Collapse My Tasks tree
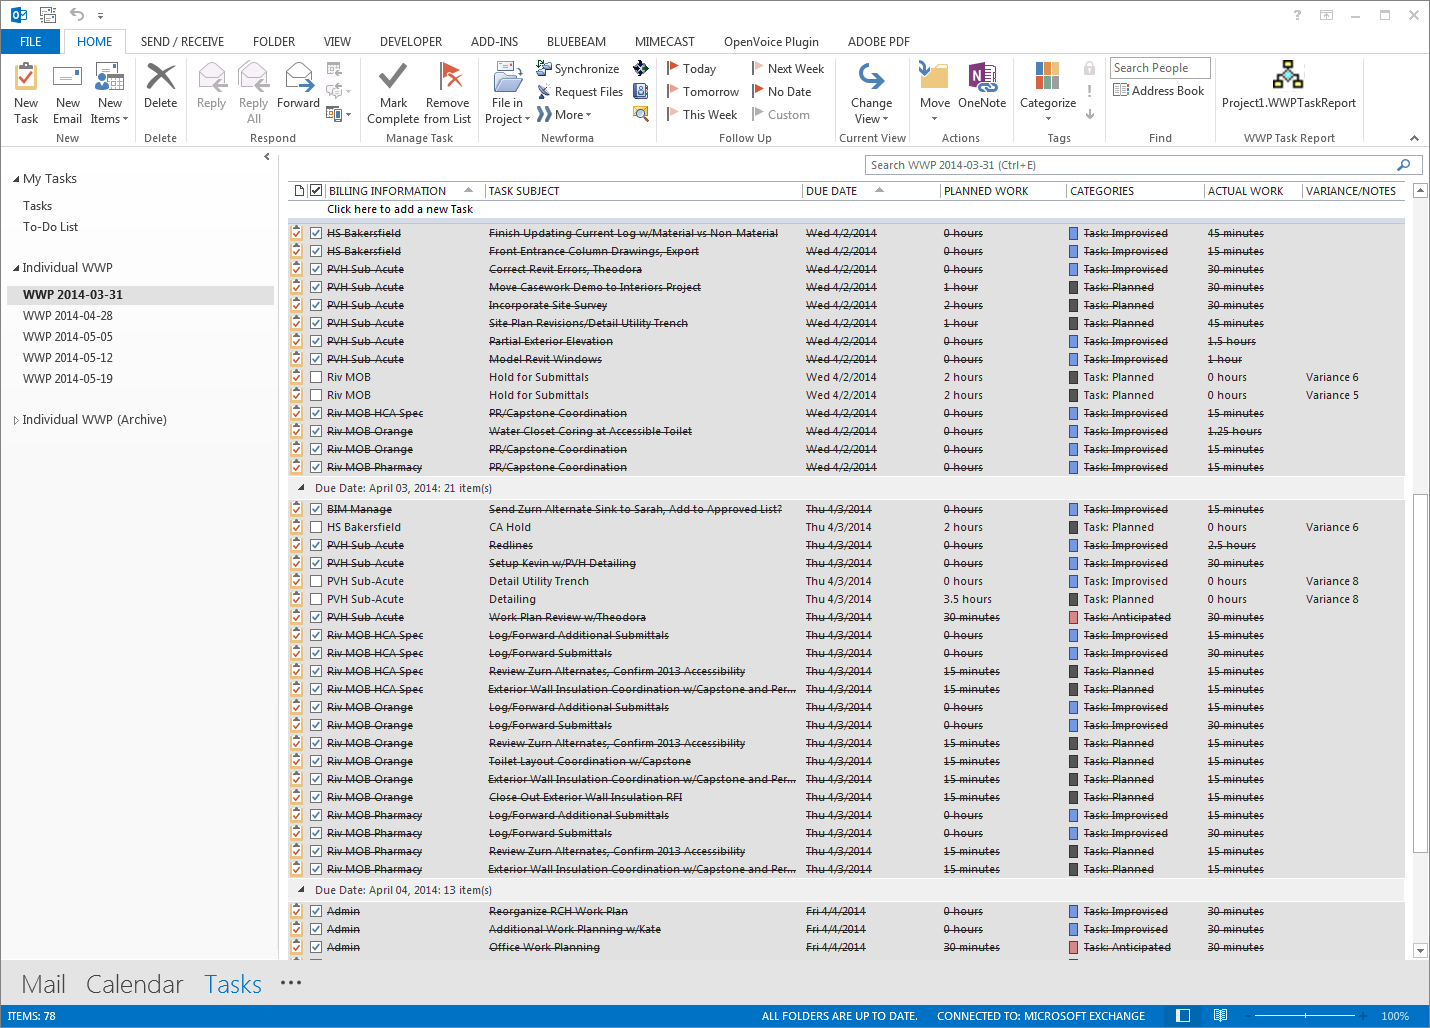Viewport: 1430px width, 1028px height. click(16, 179)
